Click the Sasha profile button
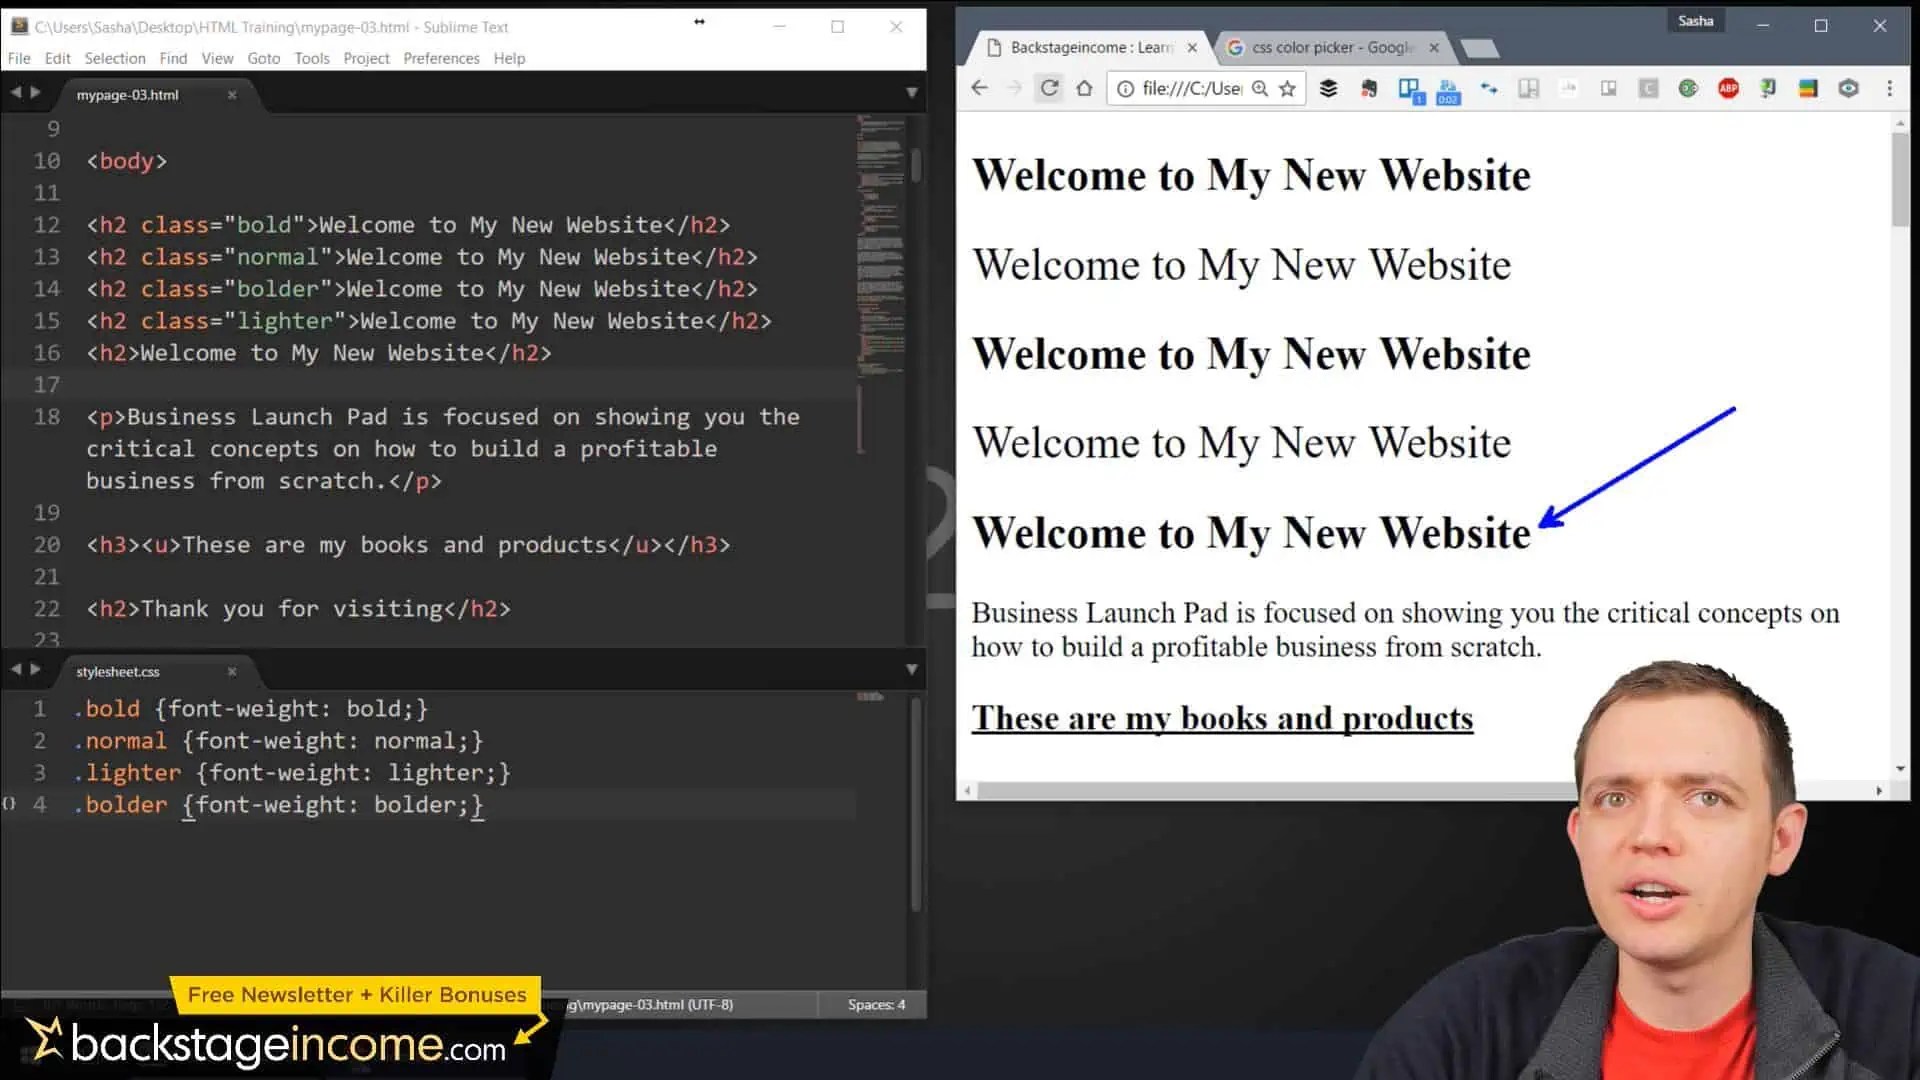This screenshot has width=1920, height=1080. (x=1695, y=21)
